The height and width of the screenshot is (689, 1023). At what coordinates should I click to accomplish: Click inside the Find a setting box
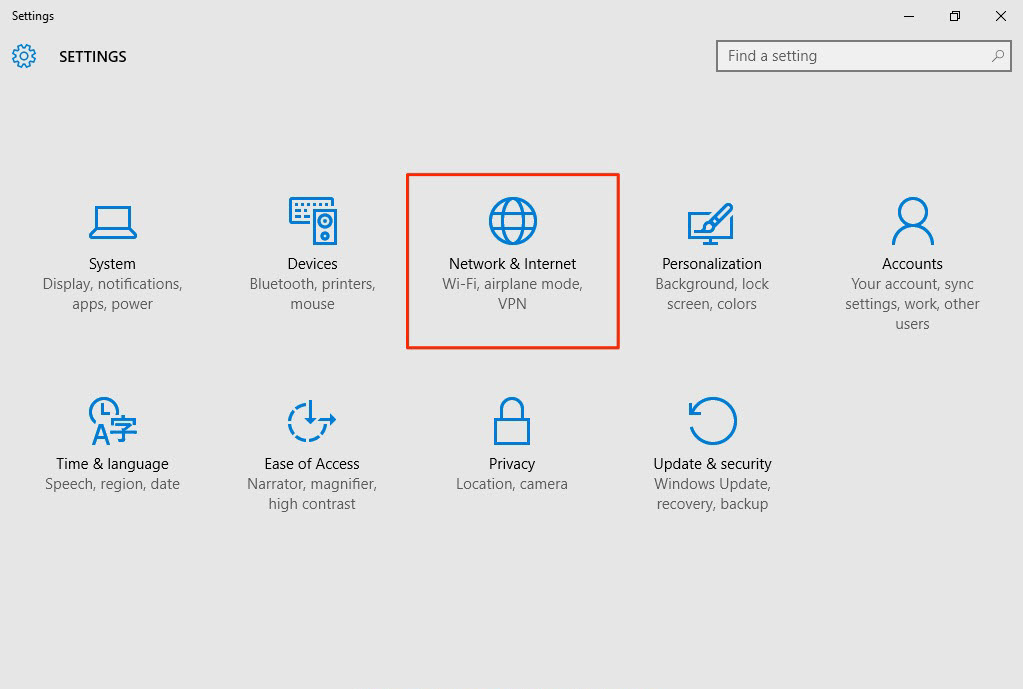point(850,56)
